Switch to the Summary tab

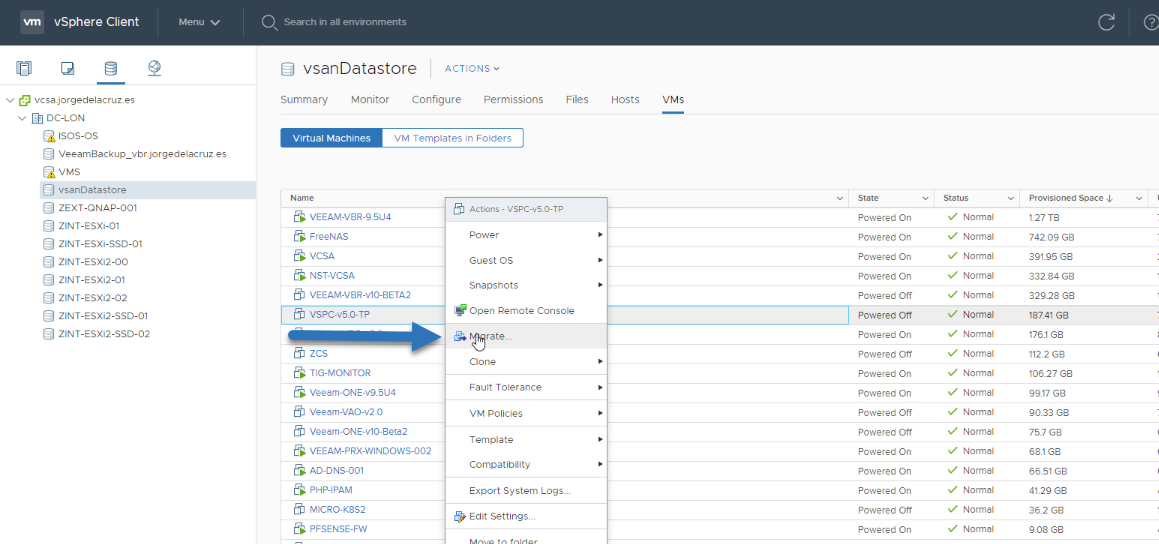[x=304, y=100]
